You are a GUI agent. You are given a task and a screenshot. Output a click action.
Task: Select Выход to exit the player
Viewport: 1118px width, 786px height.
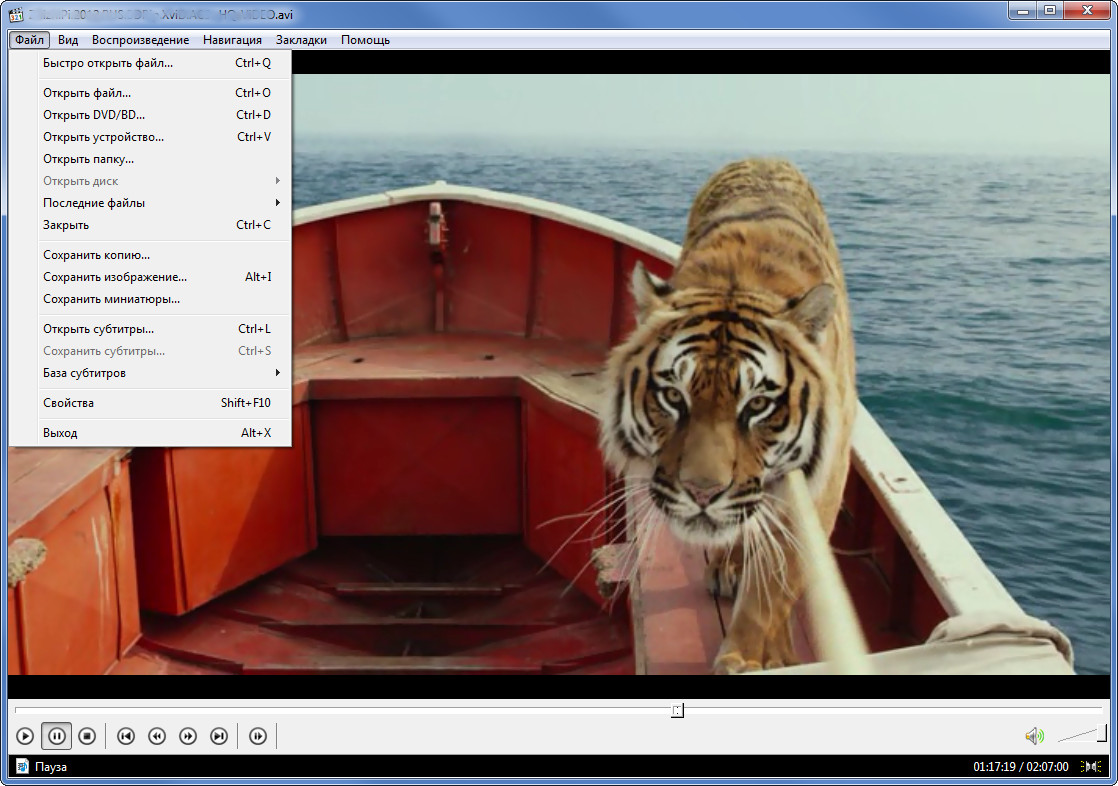point(150,433)
